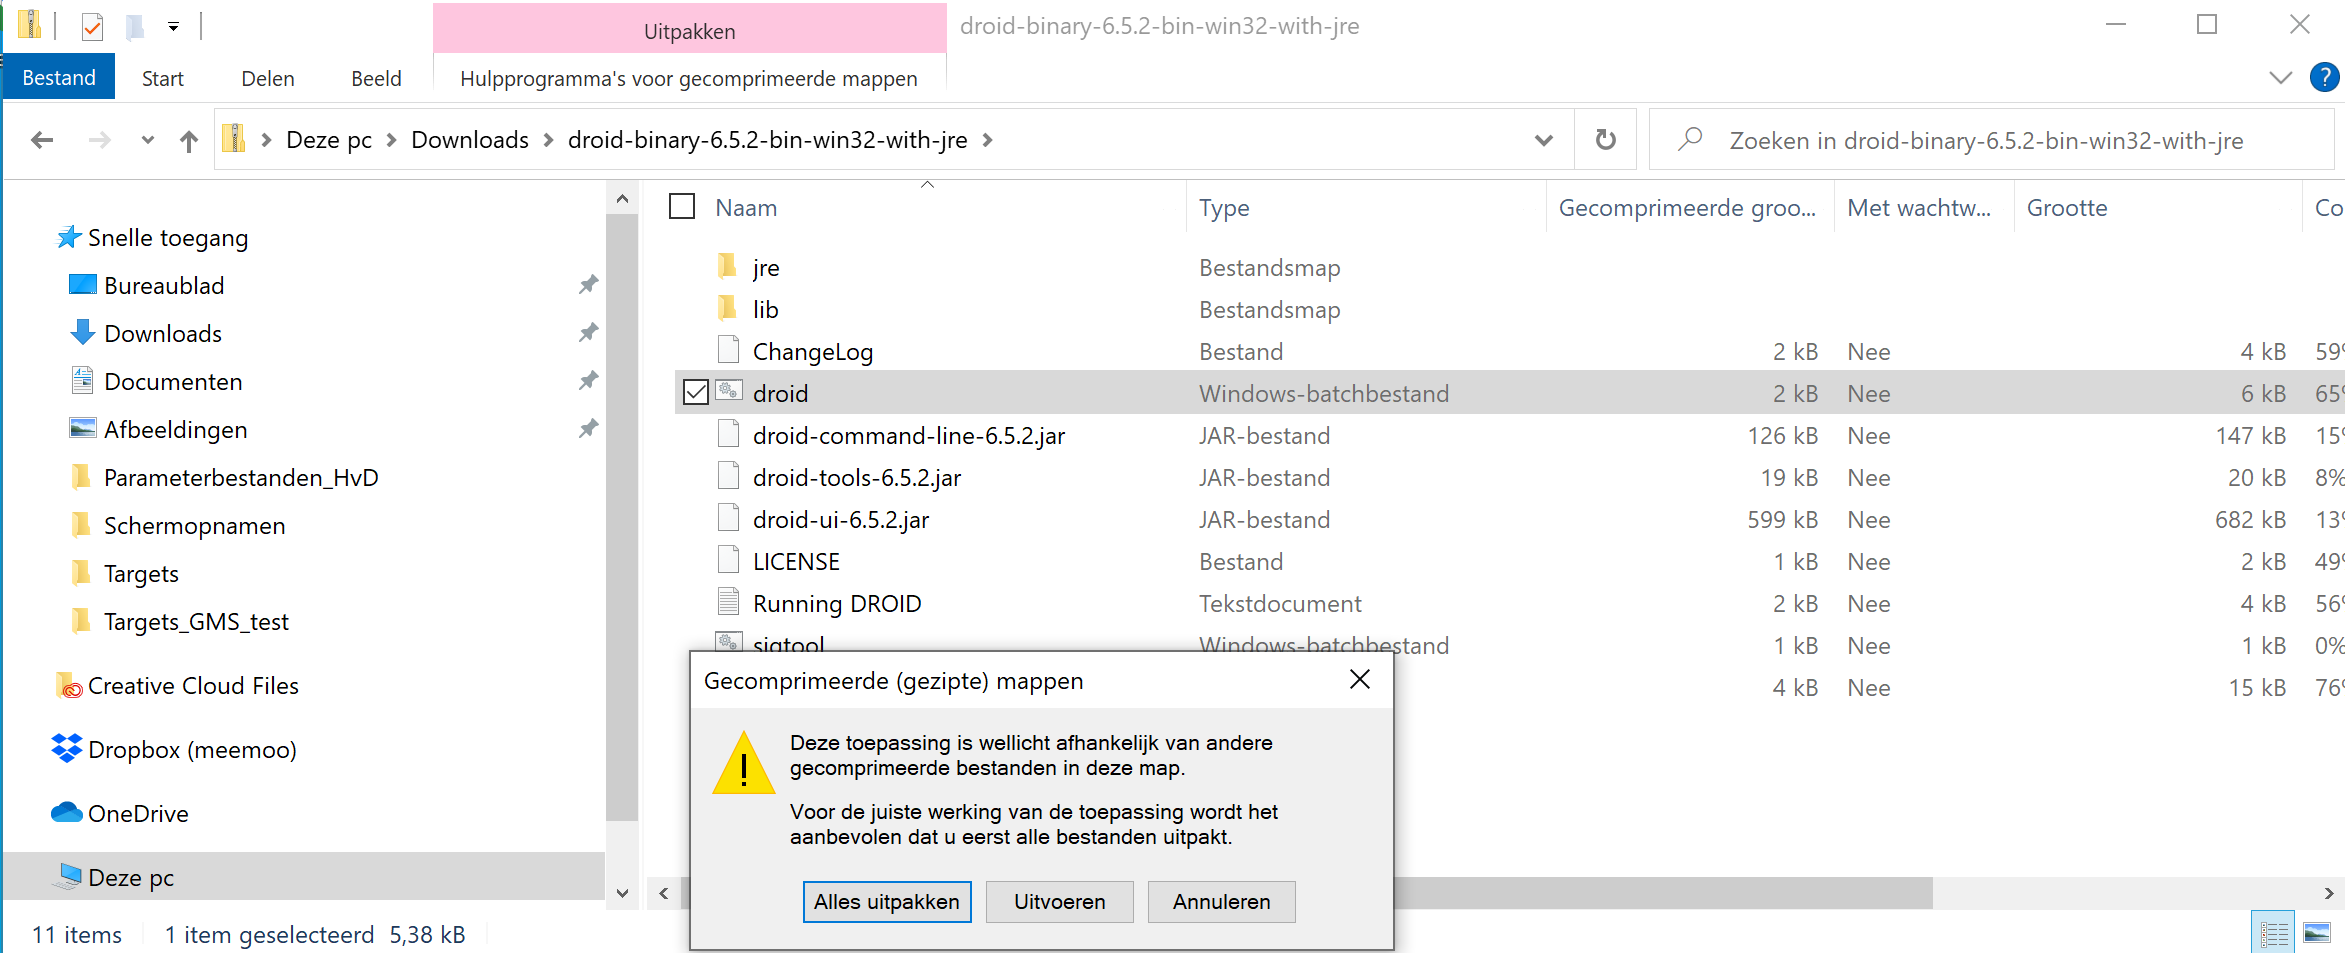
Task: Click the back navigation arrow
Action: pos(42,141)
